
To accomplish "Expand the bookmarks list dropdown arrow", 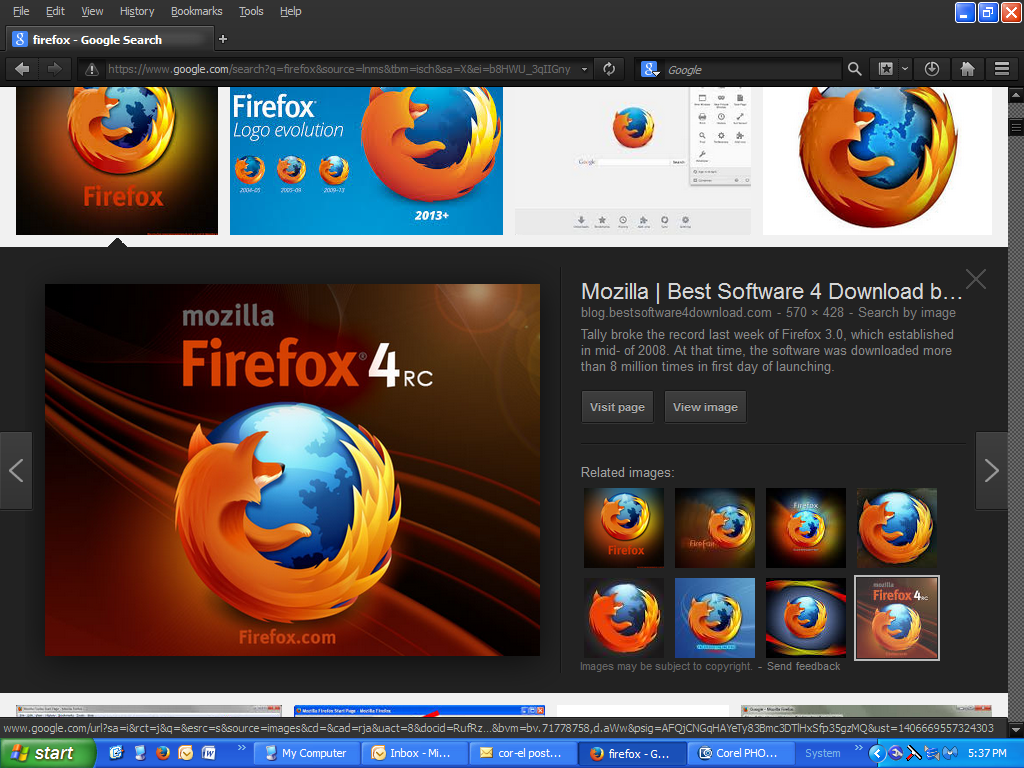I will click(x=905, y=69).
